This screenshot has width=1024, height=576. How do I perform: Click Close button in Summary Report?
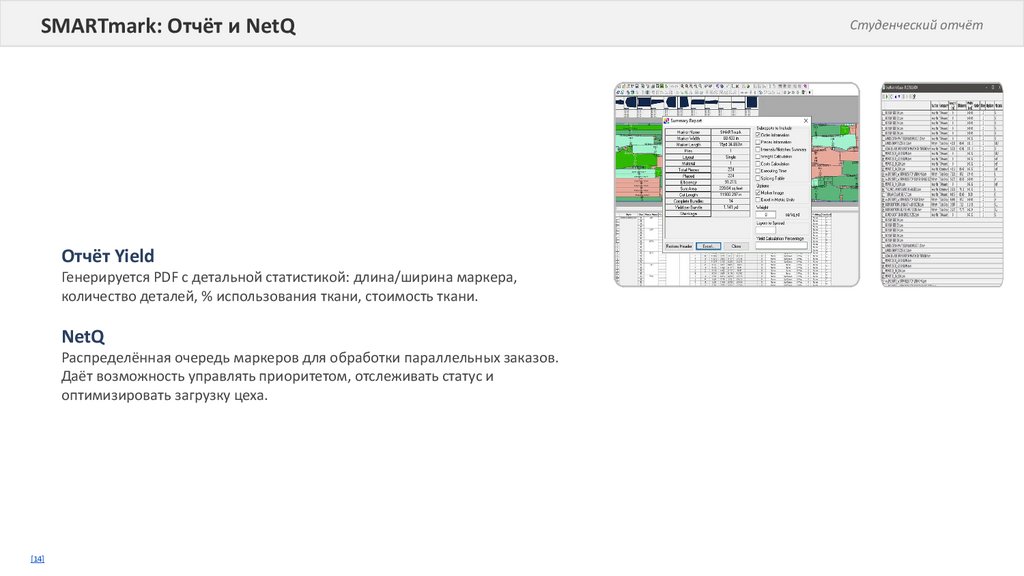pyautogui.click(x=737, y=246)
